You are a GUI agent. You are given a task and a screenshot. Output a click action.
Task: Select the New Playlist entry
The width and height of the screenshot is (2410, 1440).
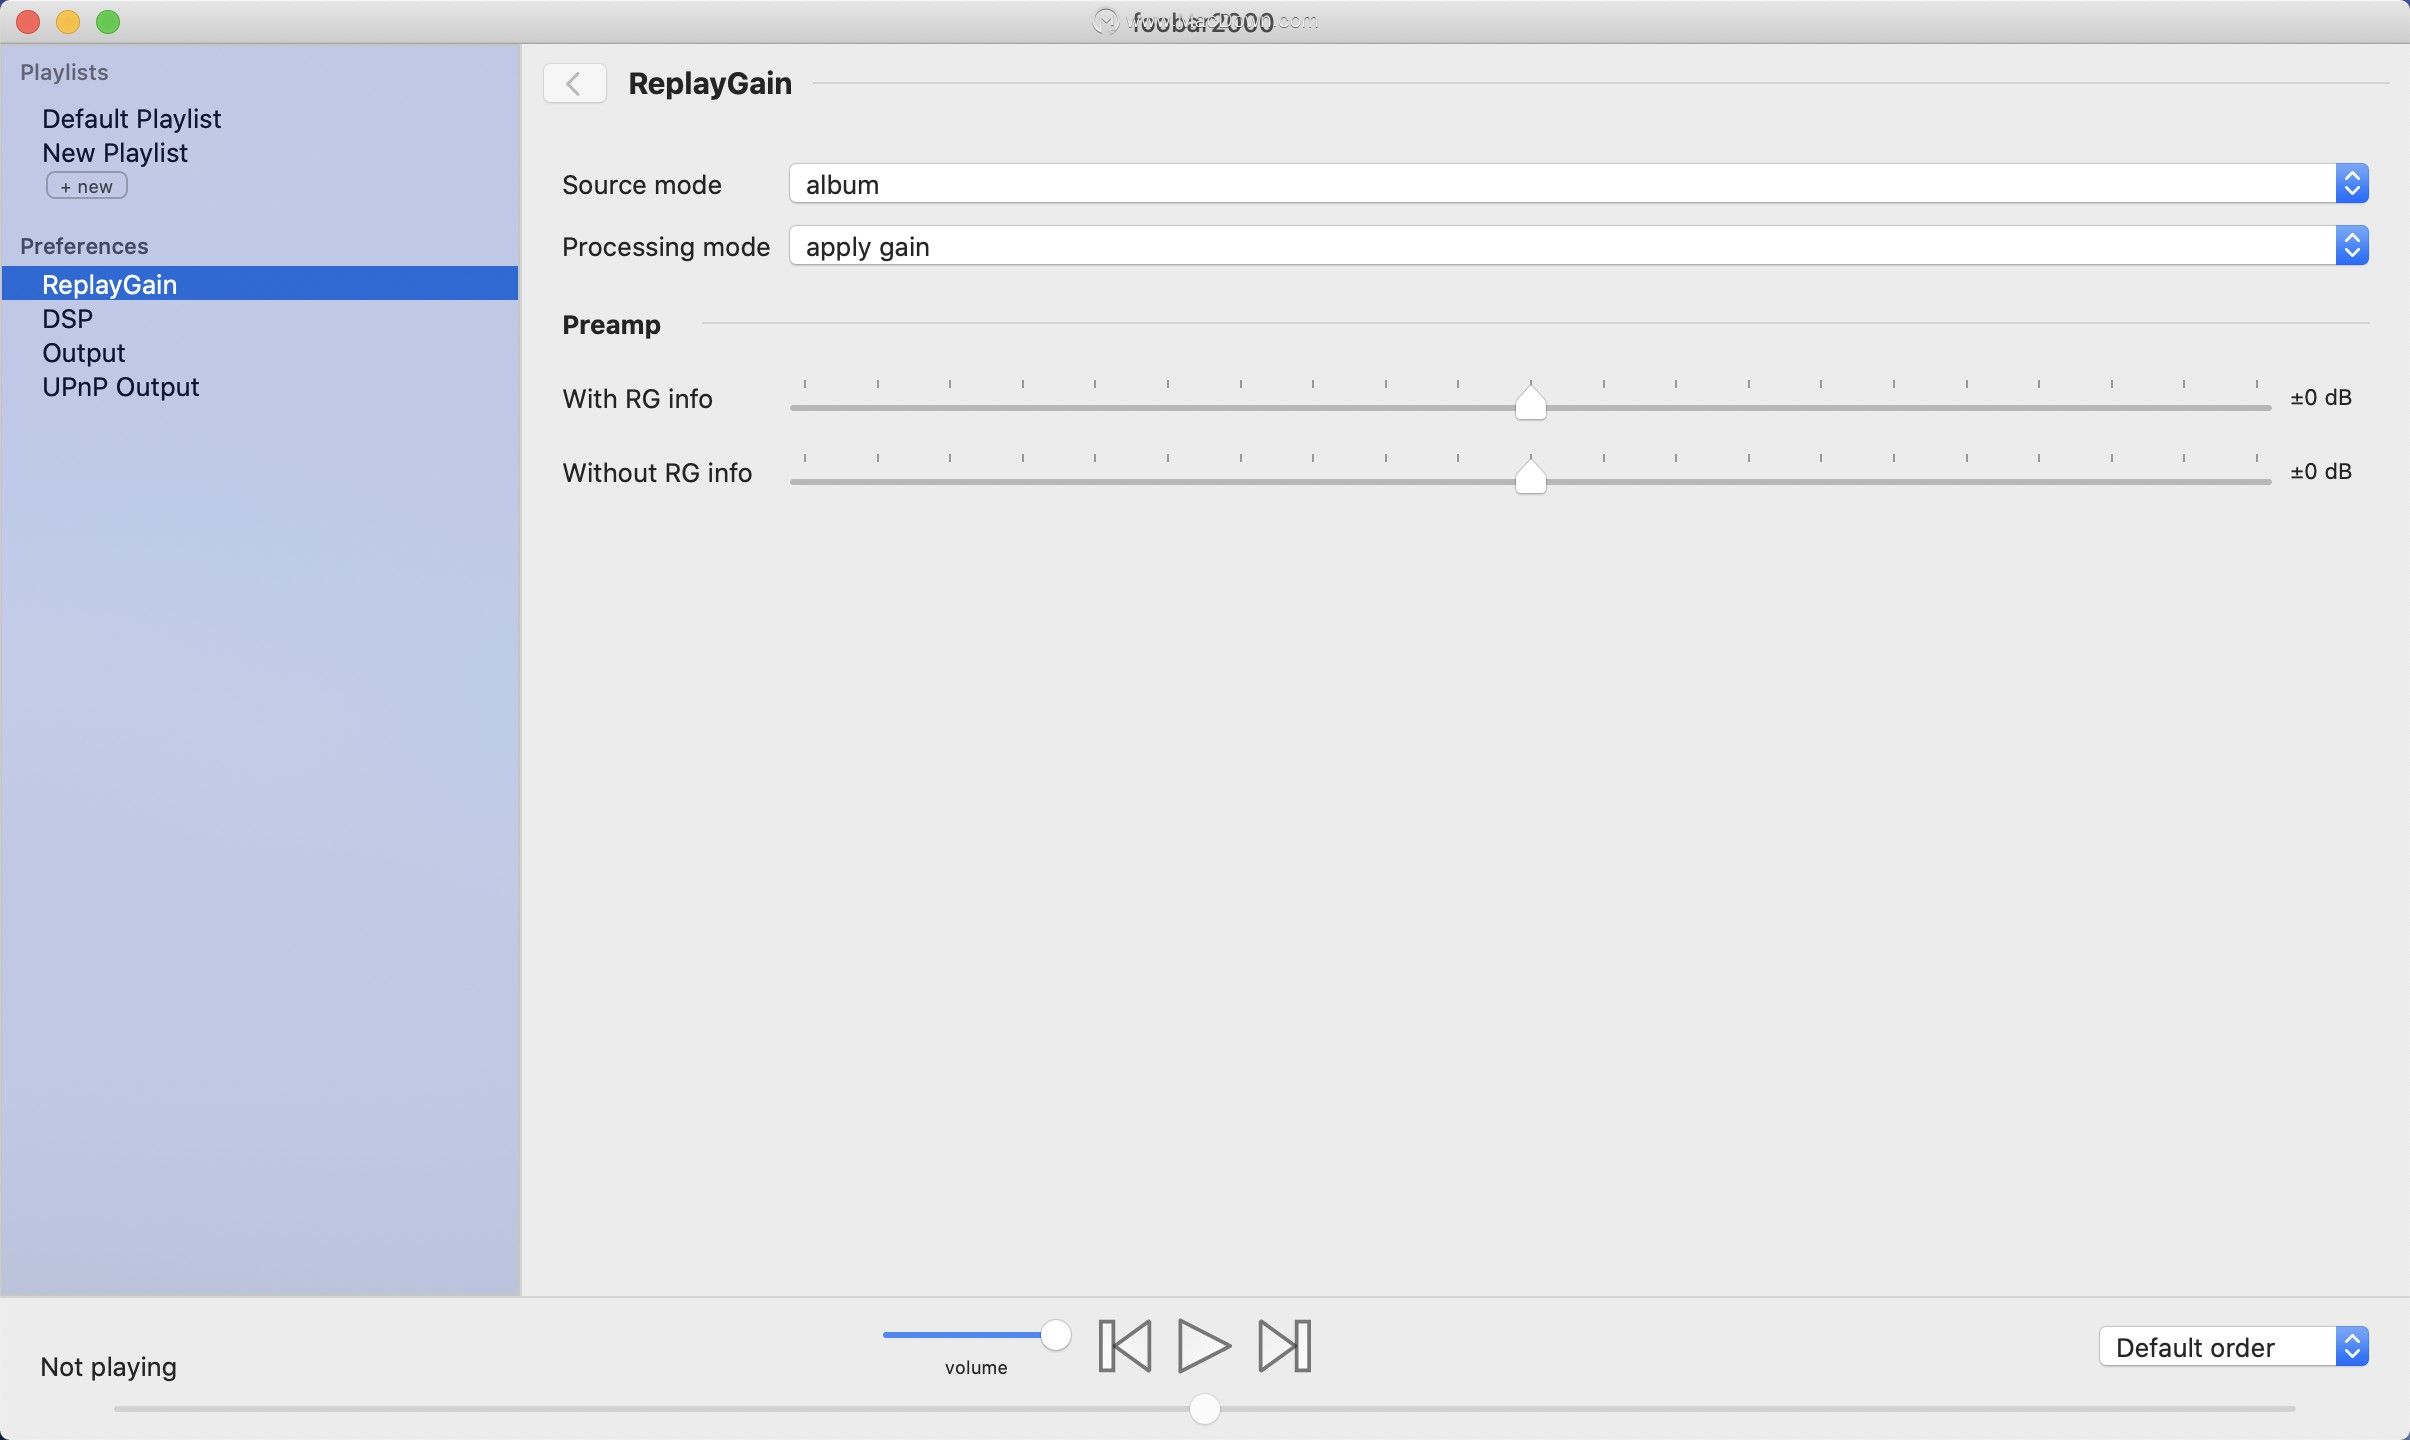[115, 152]
